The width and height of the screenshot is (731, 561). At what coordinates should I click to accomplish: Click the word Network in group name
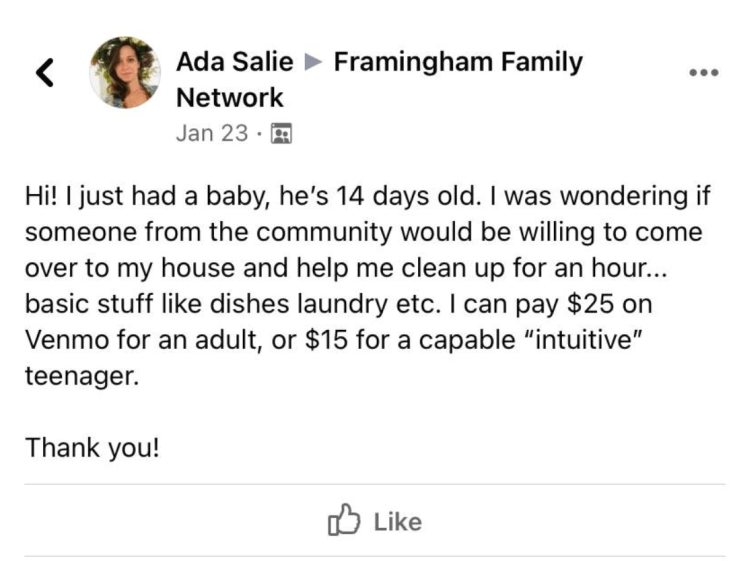click(230, 98)
